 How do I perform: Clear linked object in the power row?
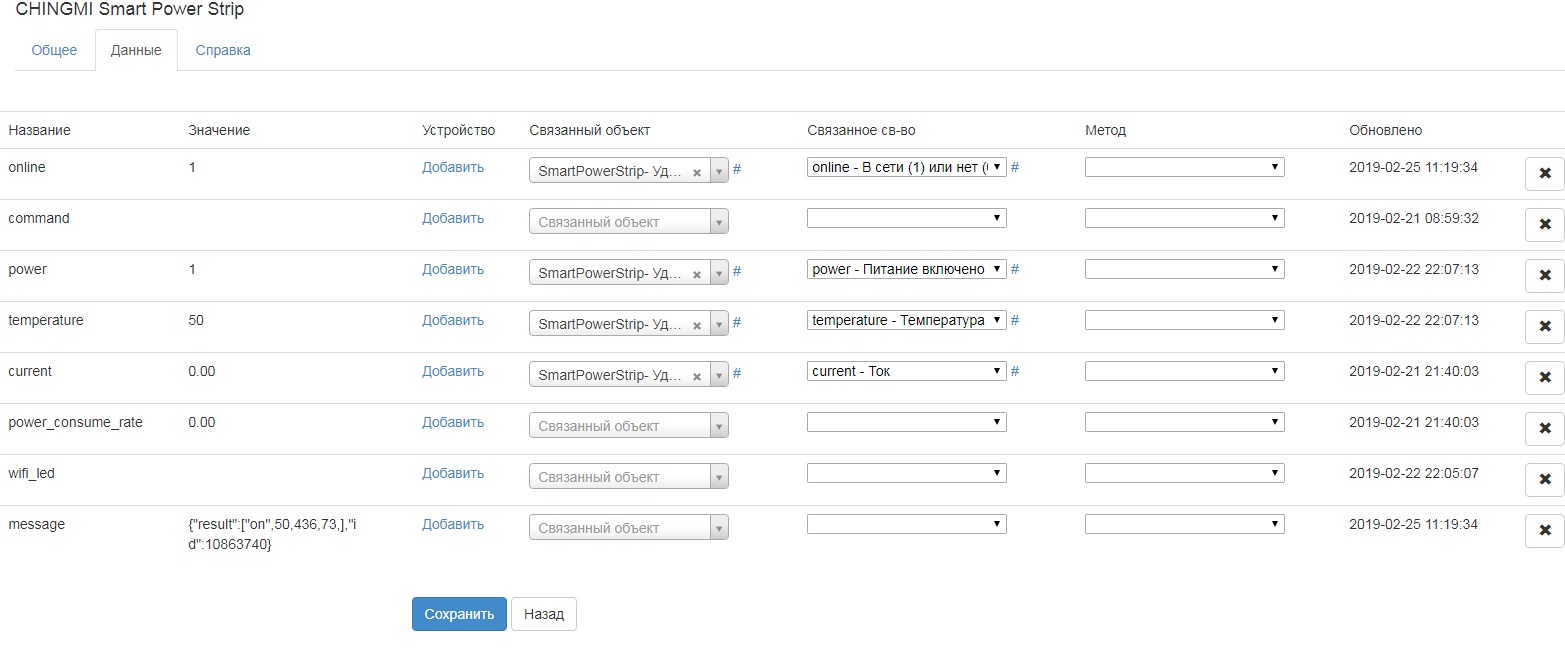697,273
